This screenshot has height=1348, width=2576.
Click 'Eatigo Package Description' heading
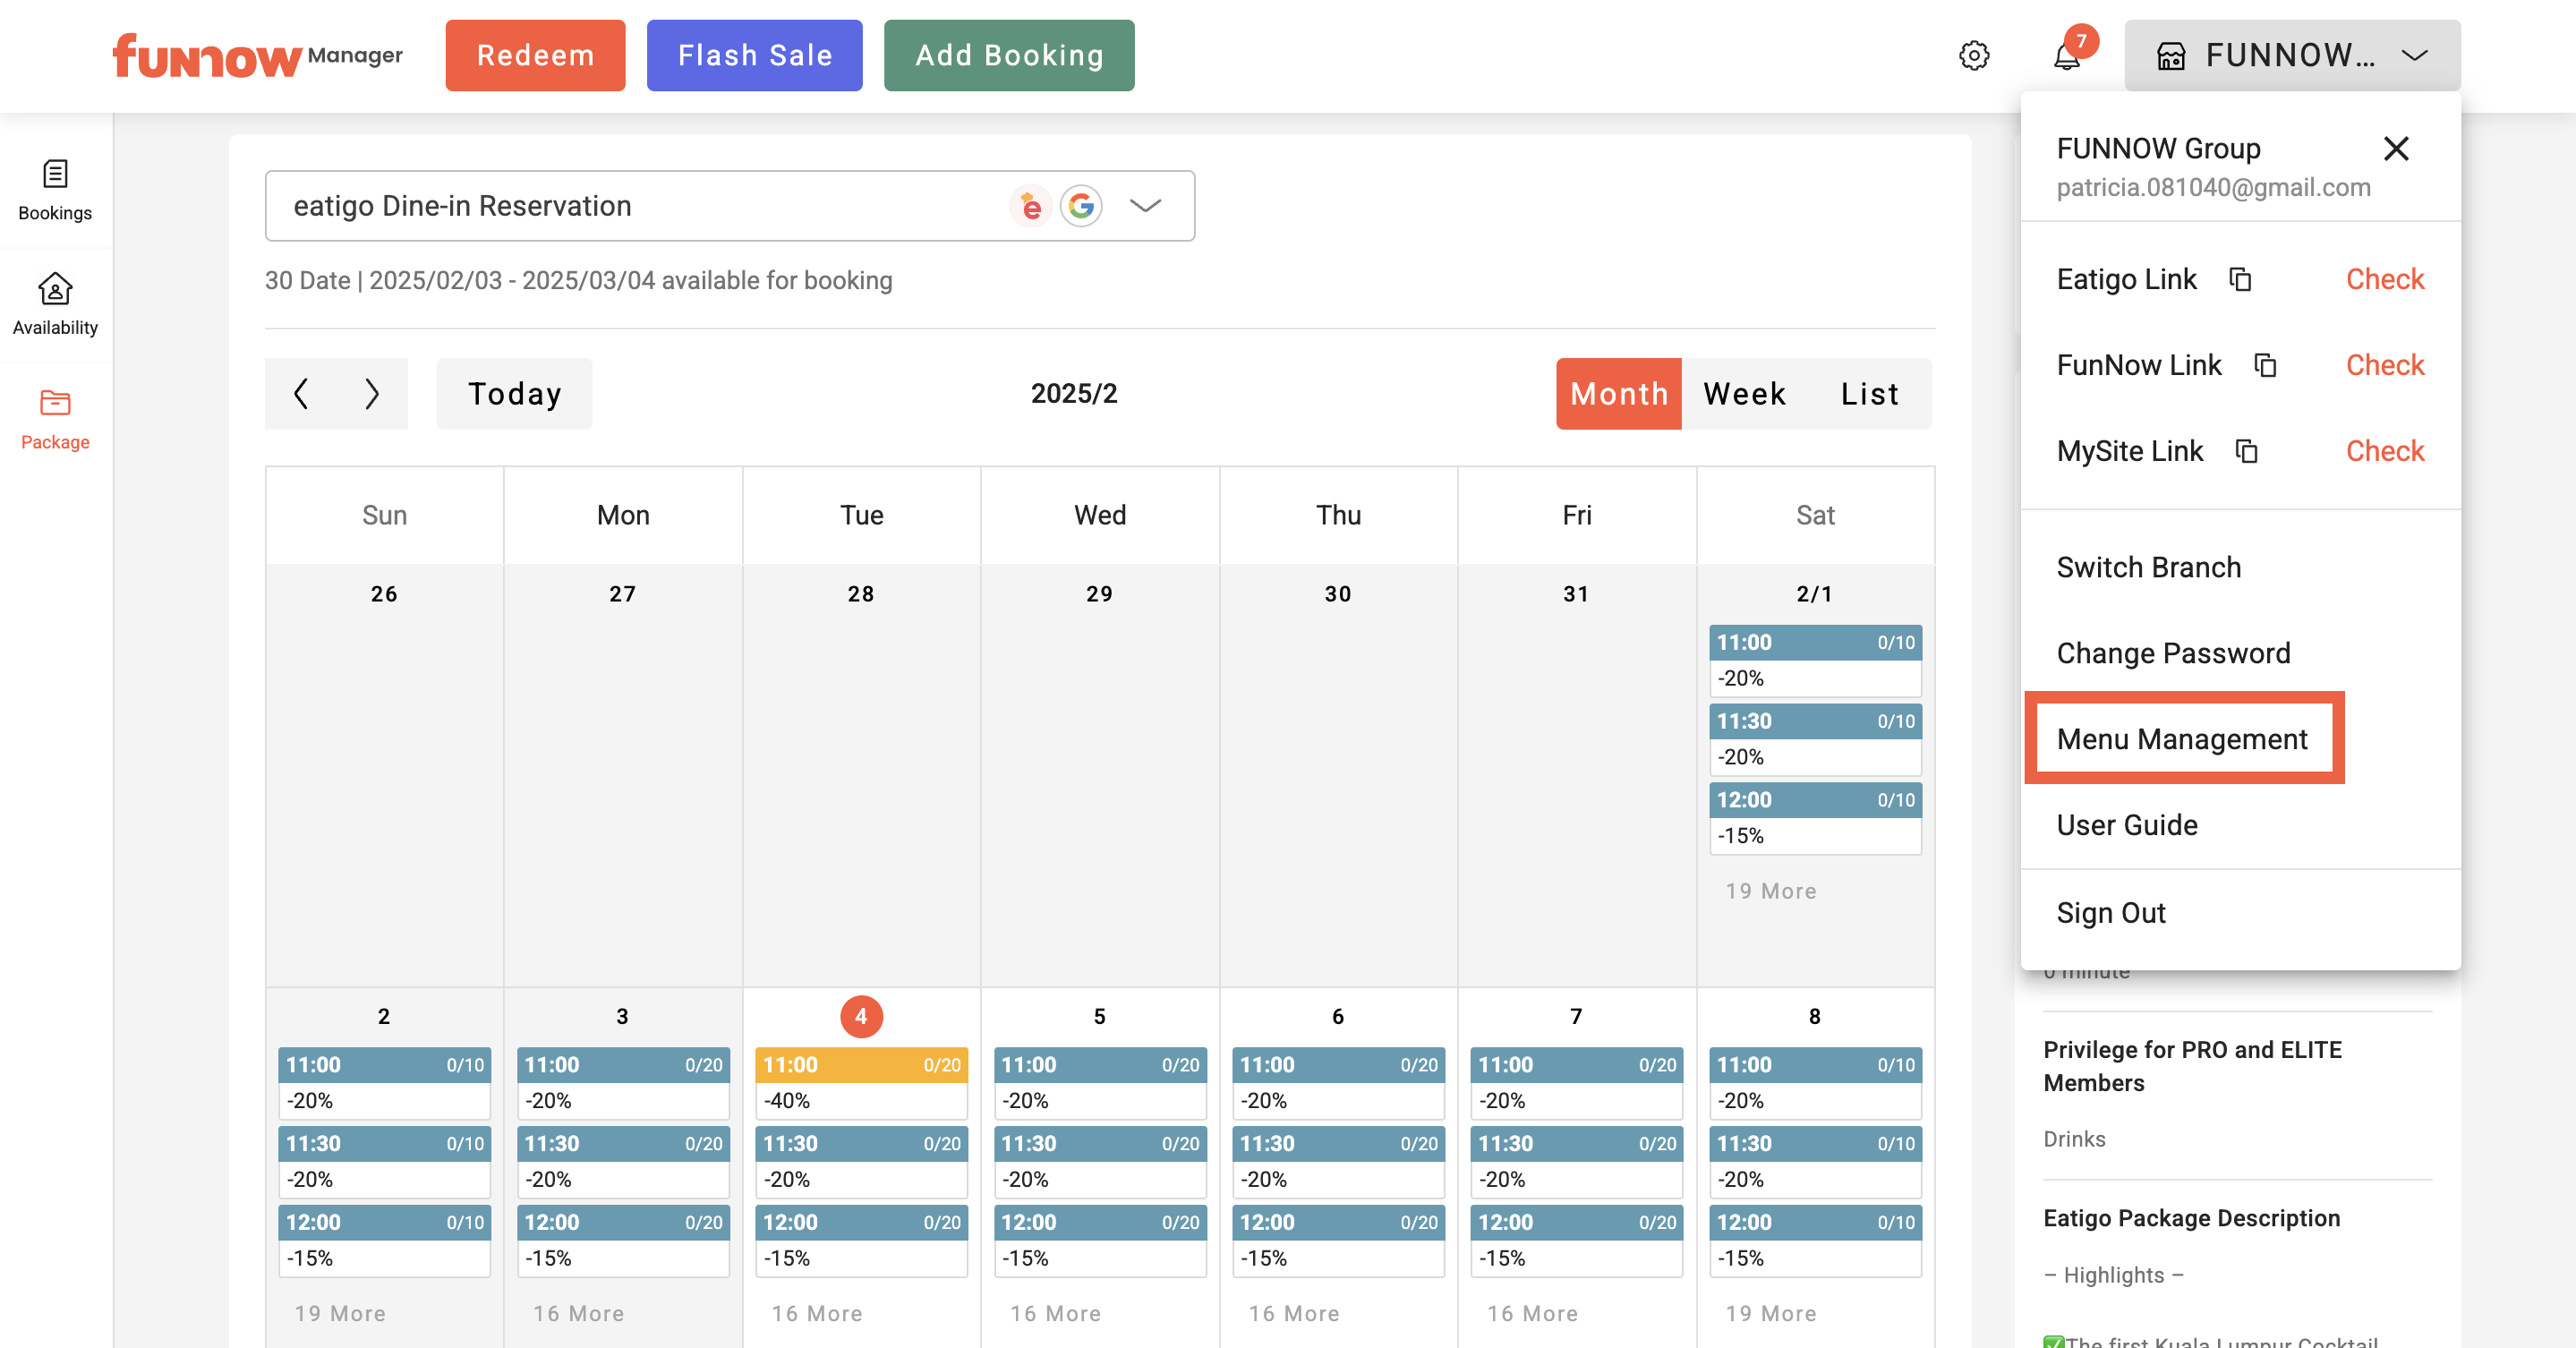2191,1218
